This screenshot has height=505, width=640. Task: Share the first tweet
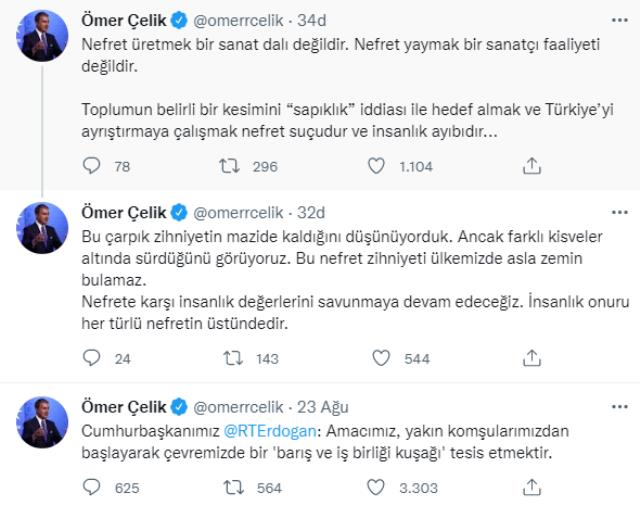533,166
